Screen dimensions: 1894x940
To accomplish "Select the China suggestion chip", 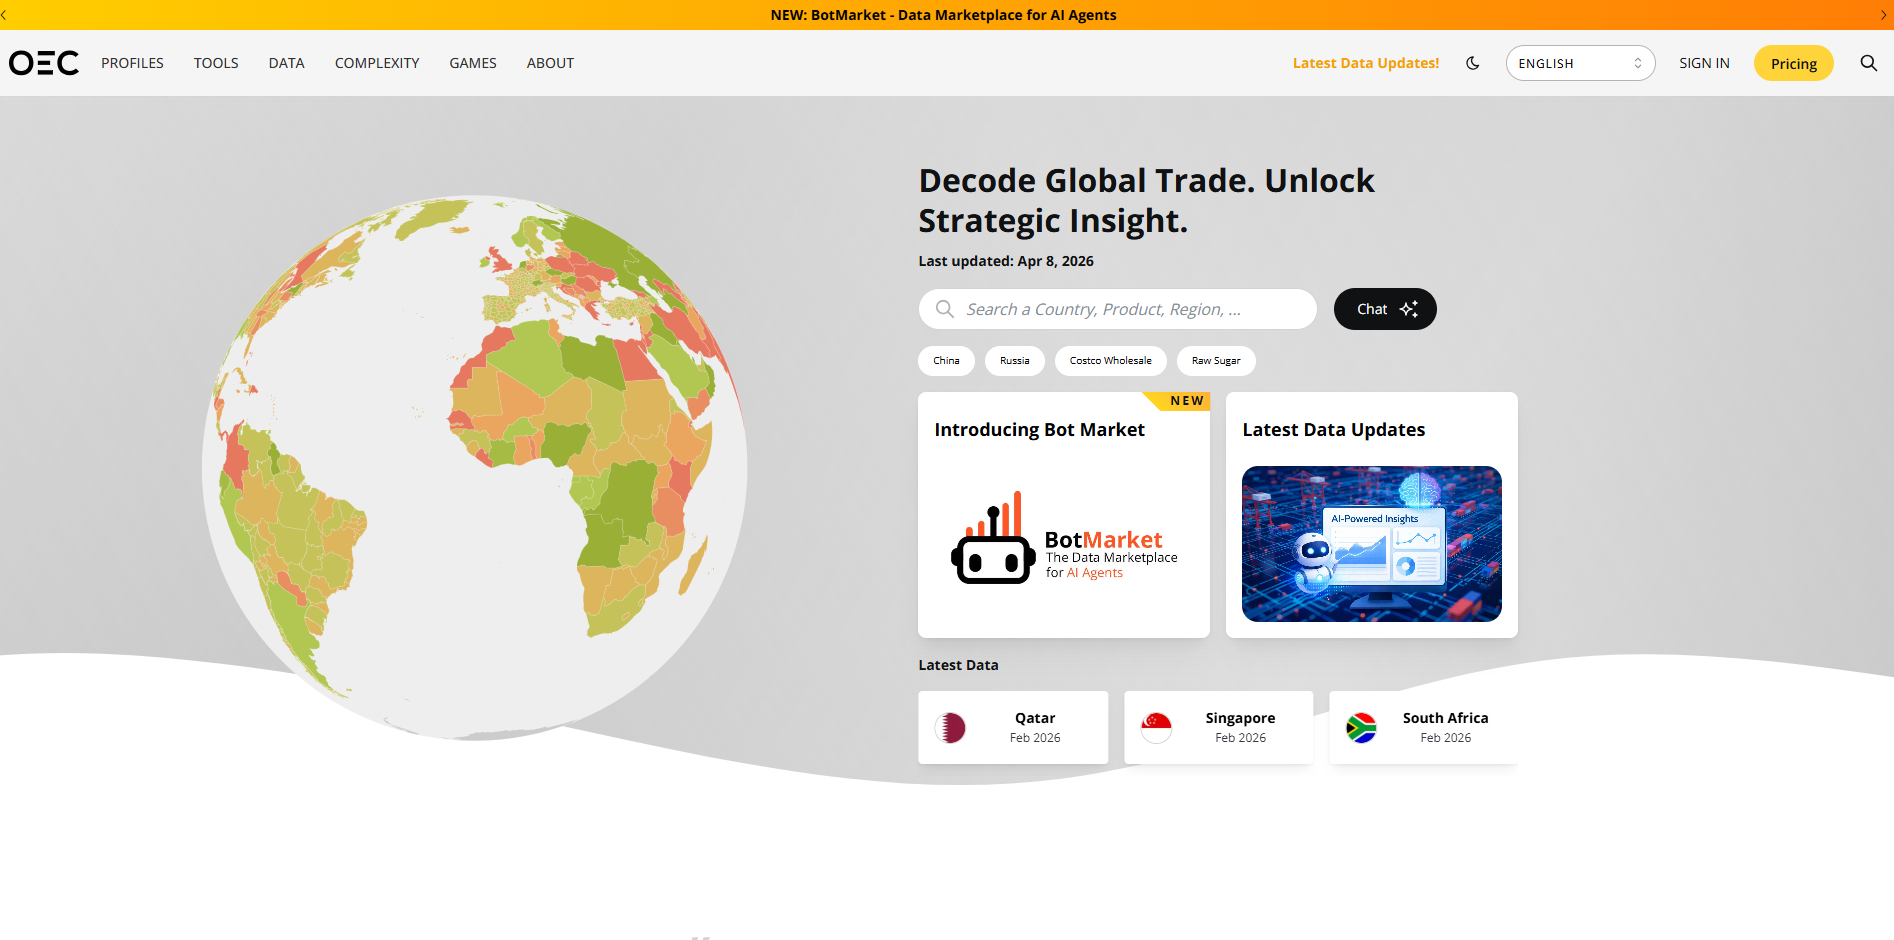I will (x=946, y=361).
